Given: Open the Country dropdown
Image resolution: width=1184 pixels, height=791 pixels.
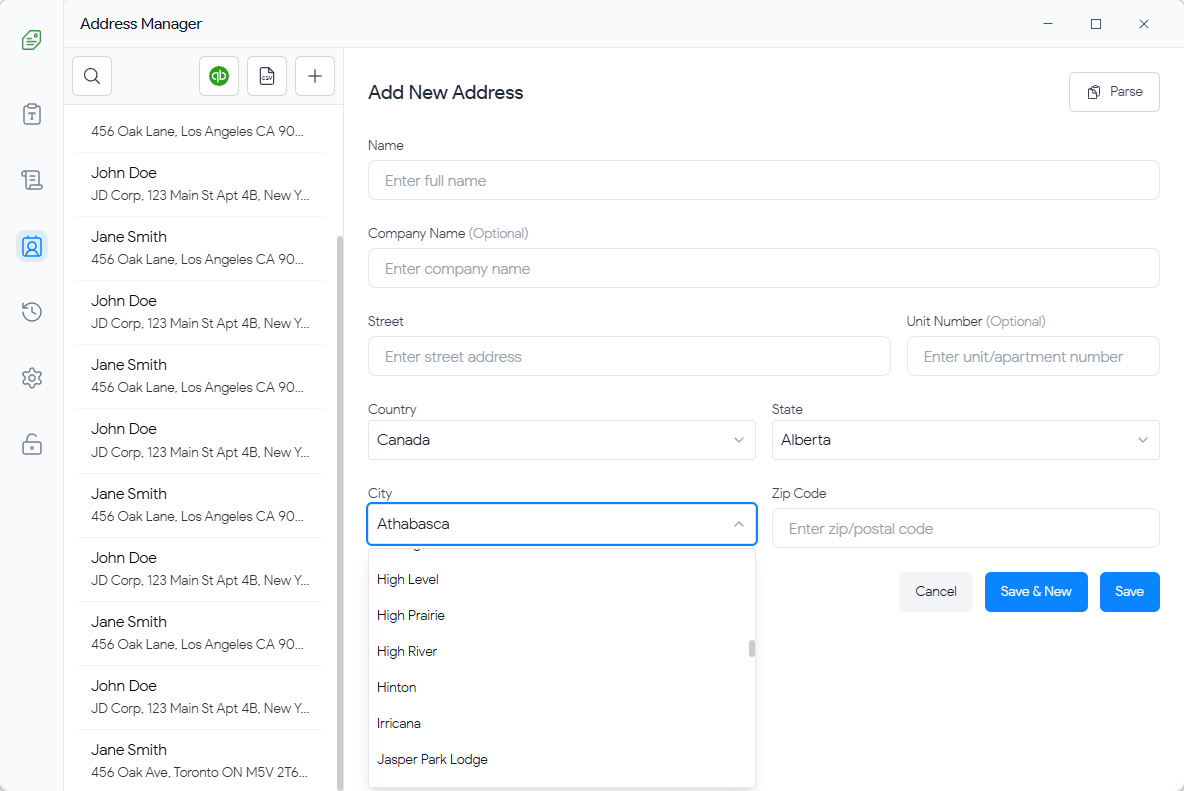Looking at the screenshot, I should pos(562,440).
